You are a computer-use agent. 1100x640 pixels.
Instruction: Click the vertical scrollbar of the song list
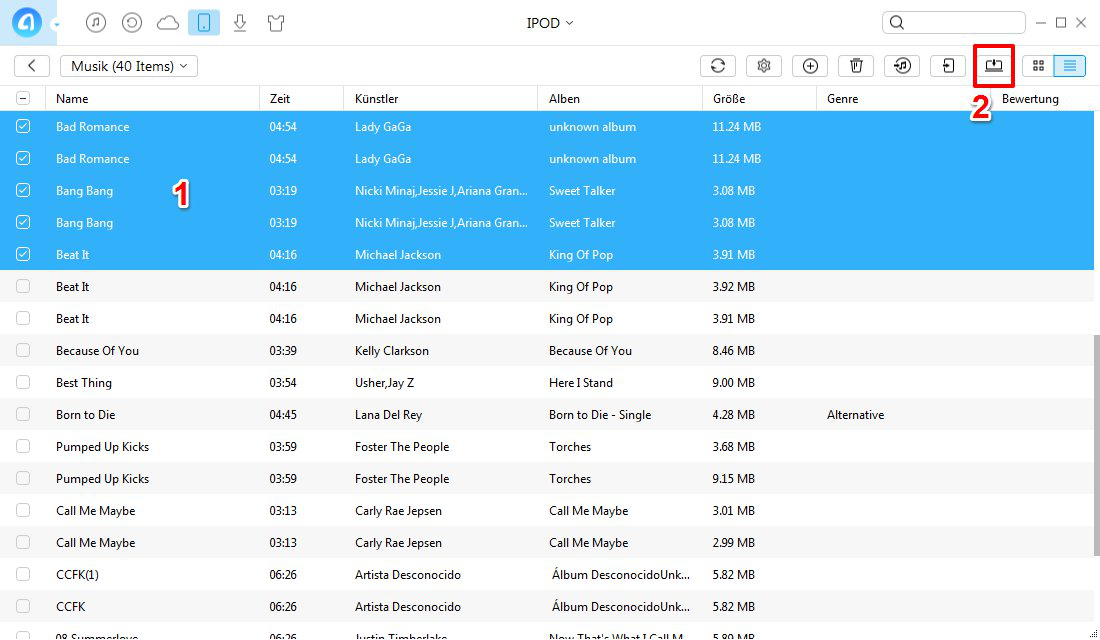[x=1096, y=446]
